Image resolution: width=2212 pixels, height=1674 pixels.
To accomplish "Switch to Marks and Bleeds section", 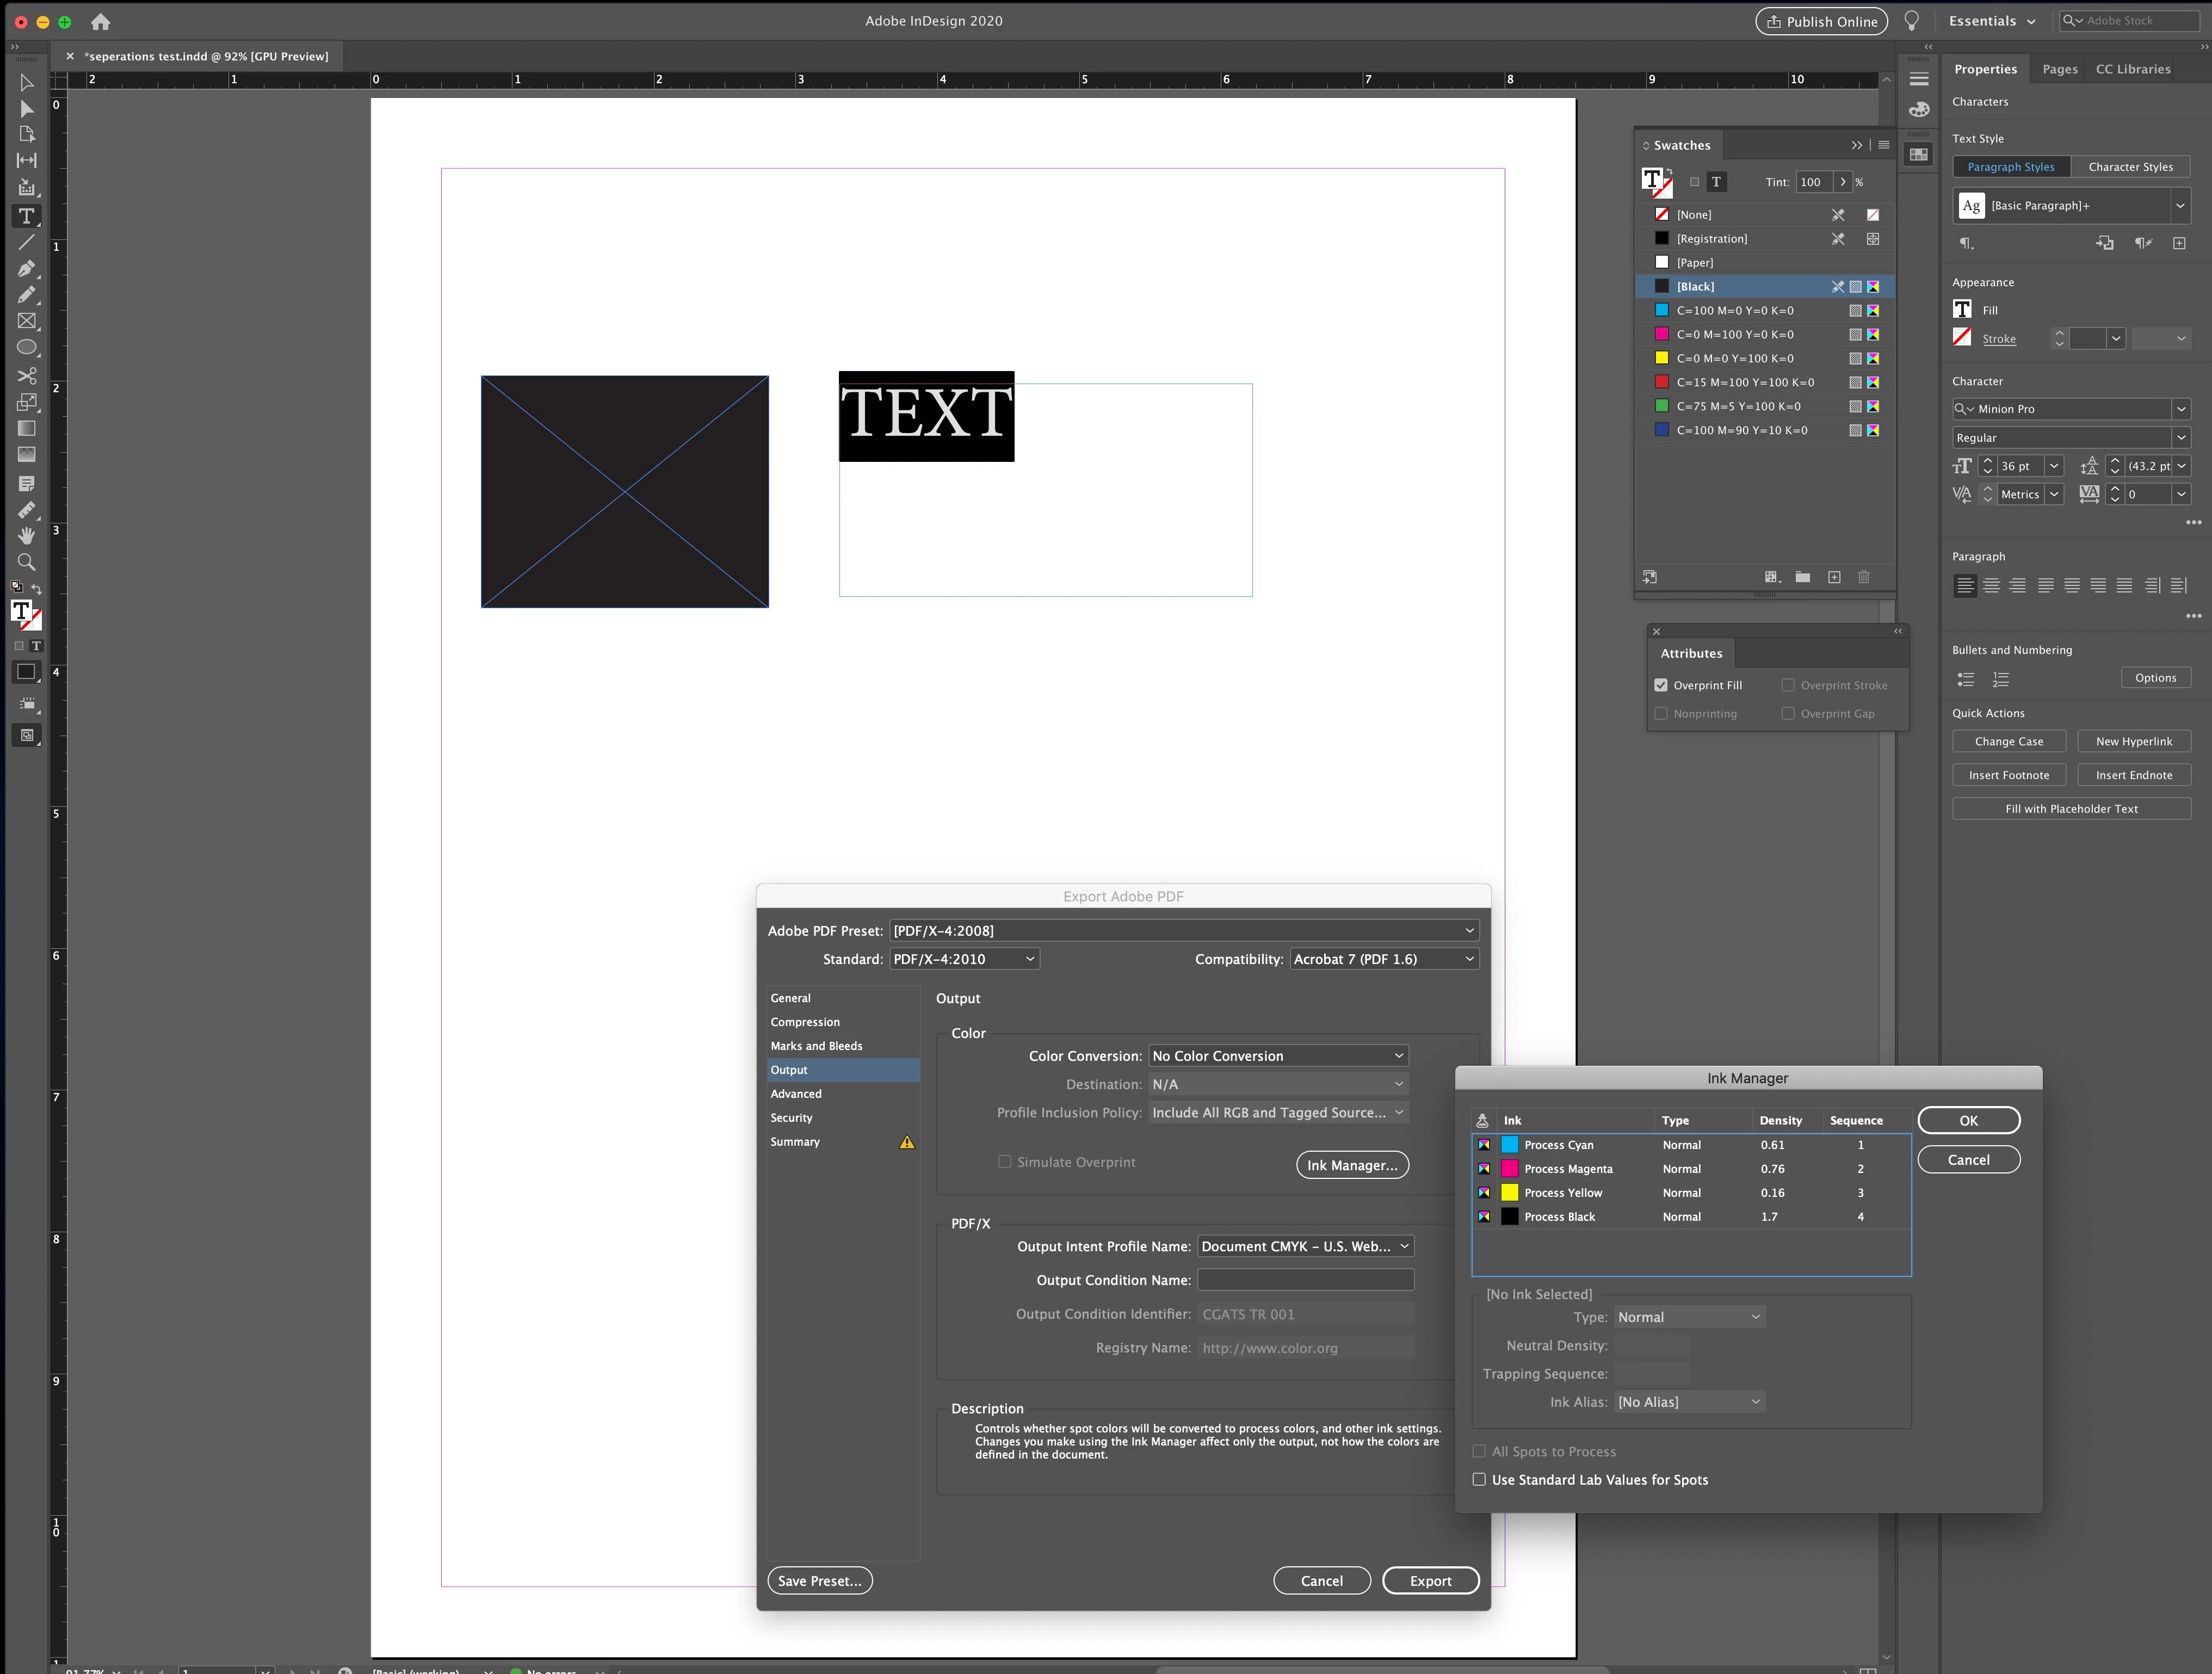I will (x=816, y=1046).
